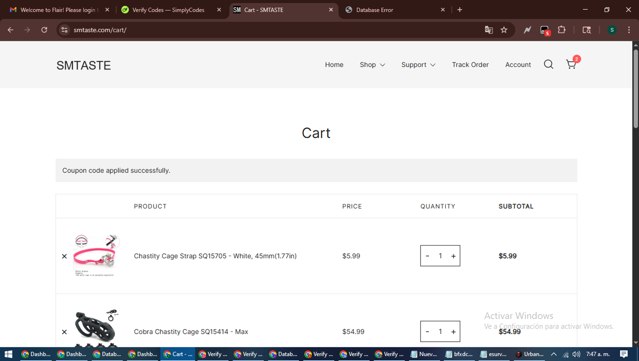Screen dimensions: 639x361
Task: Expand the Support dropdown menu
Action: click(418, 64)
